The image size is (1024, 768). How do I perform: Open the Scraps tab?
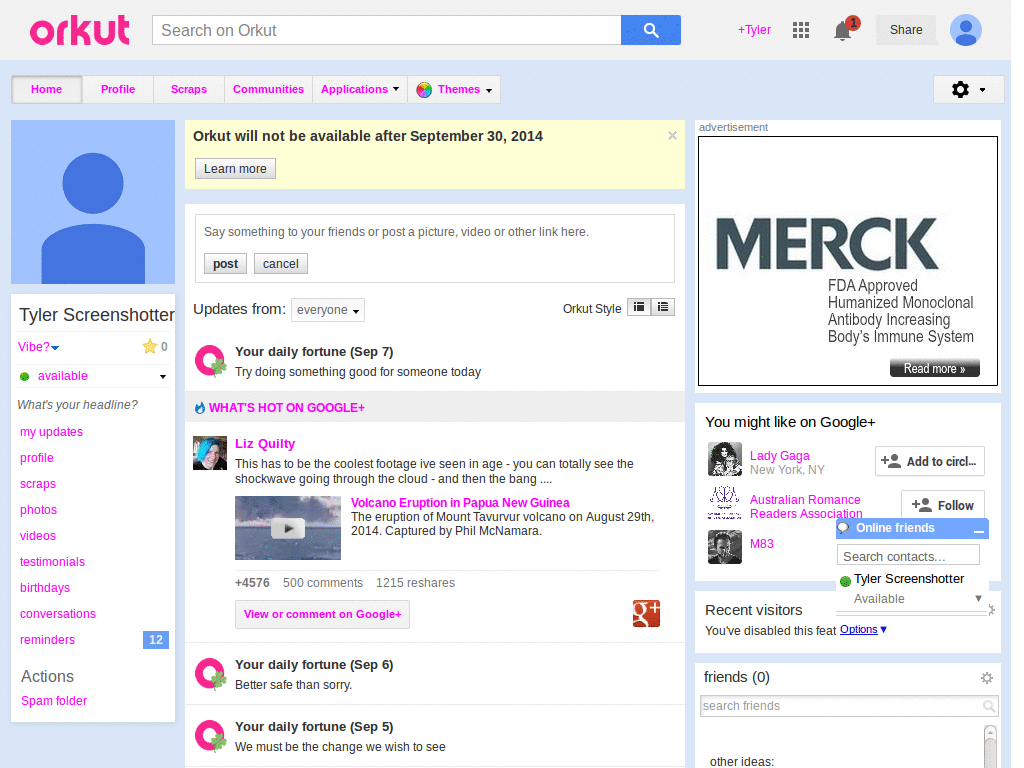[189, 89]
